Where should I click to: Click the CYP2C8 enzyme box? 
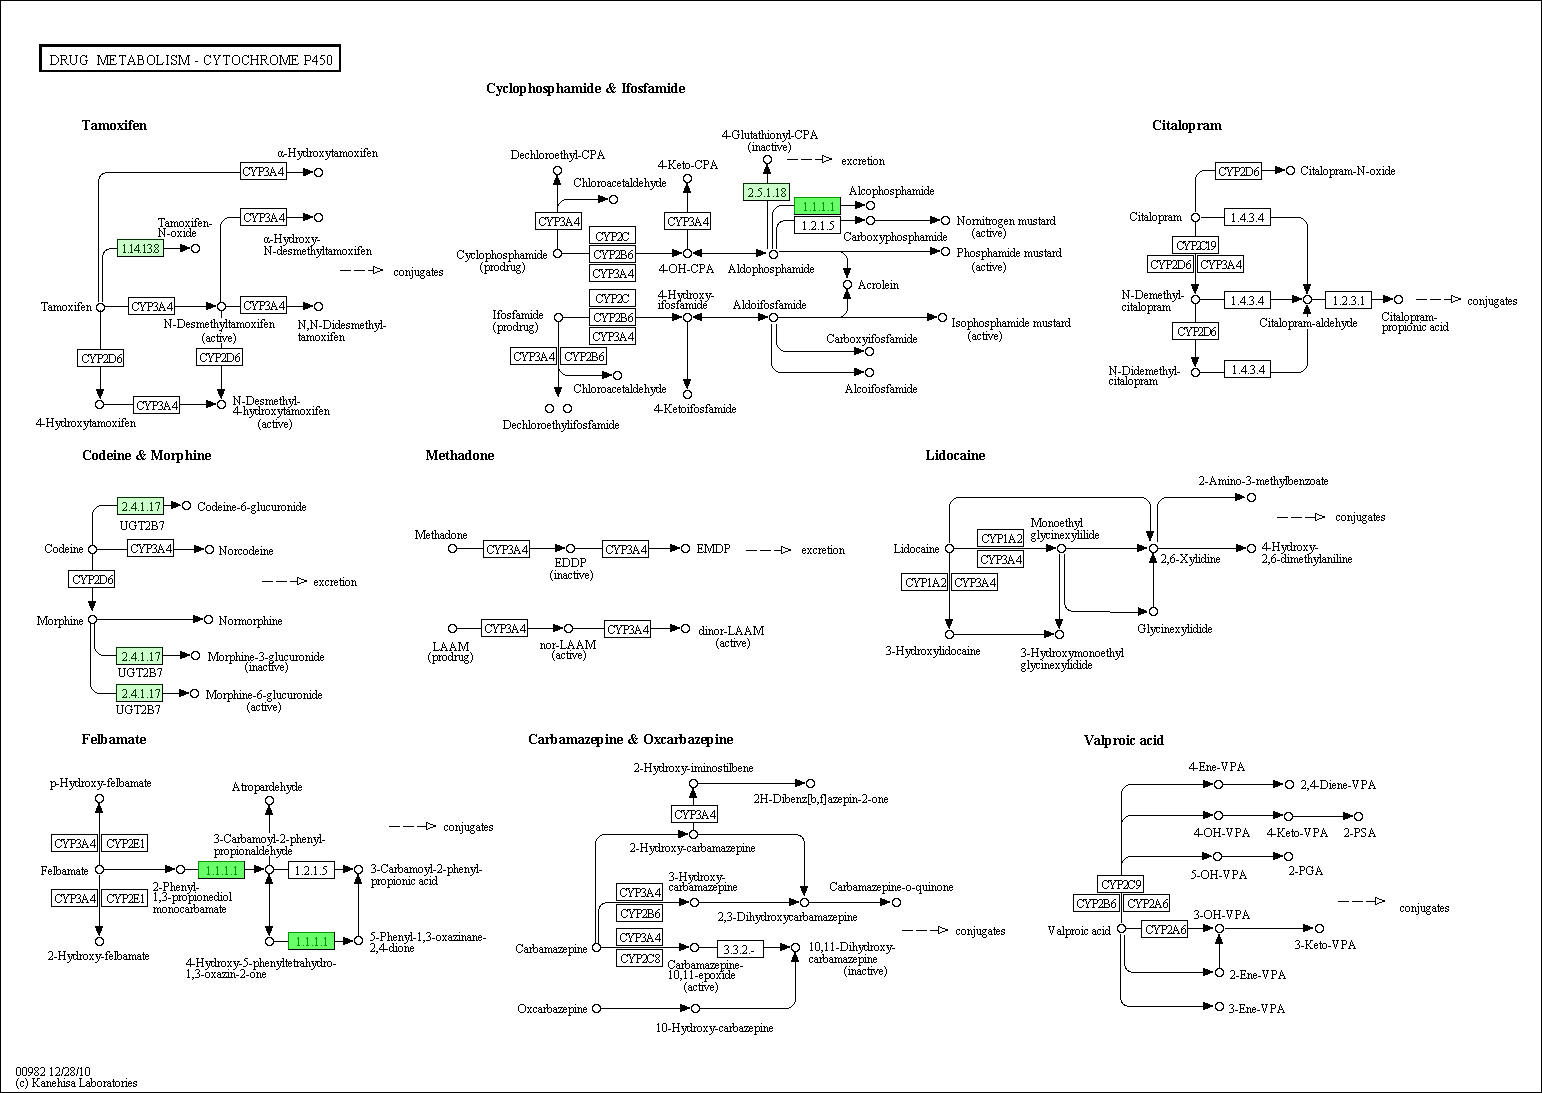(640, 959)
